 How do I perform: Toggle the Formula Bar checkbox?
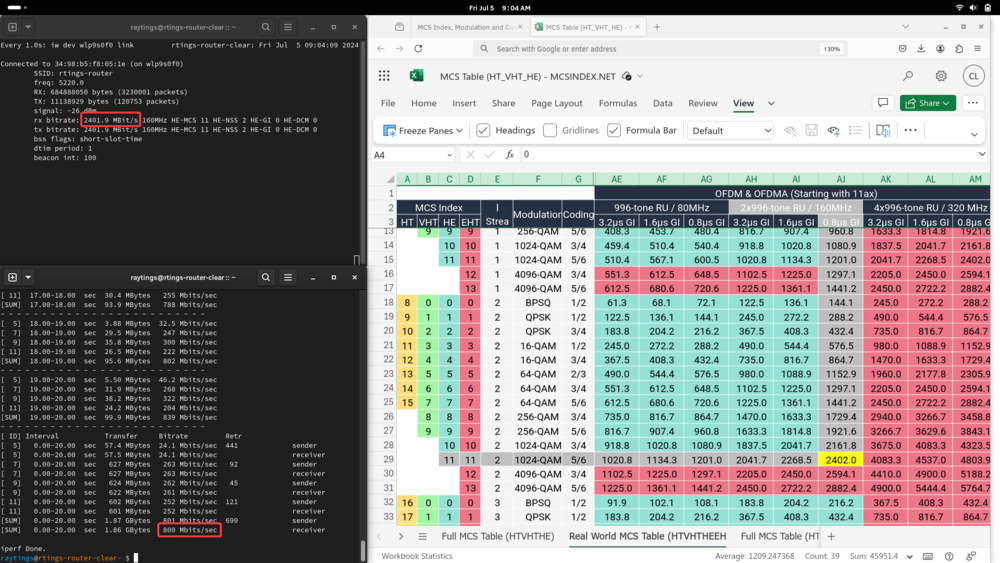pos(614,130)
